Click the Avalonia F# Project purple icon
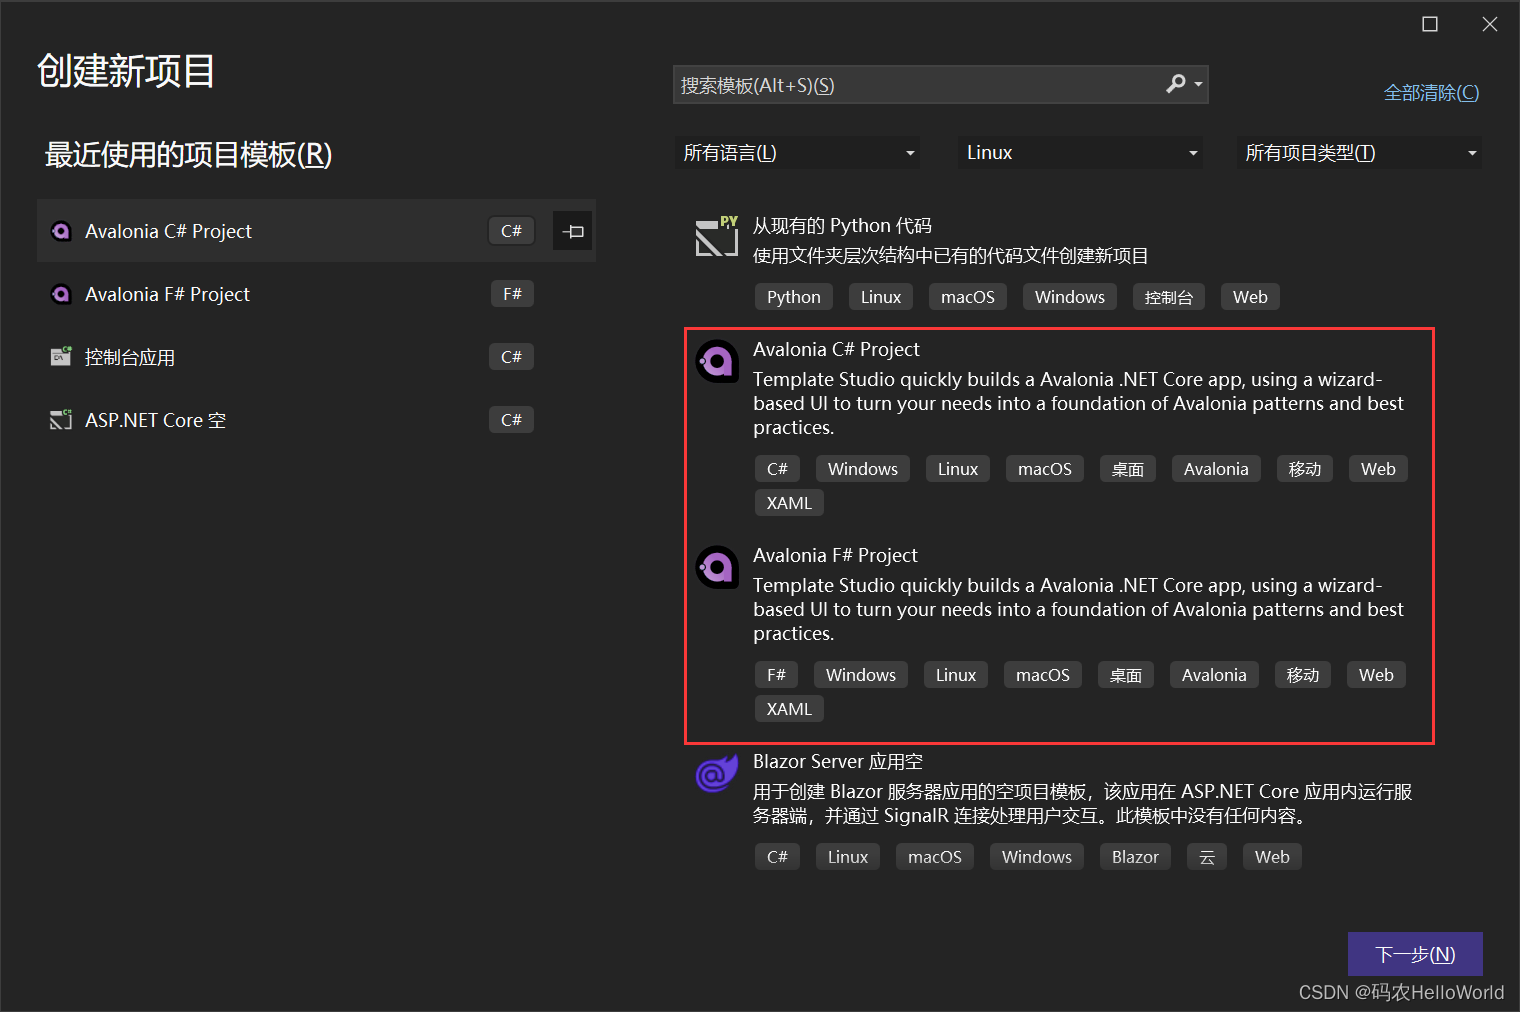Screen dimensions: 1520x1012 pyautogui.click(x=716, y=567)
